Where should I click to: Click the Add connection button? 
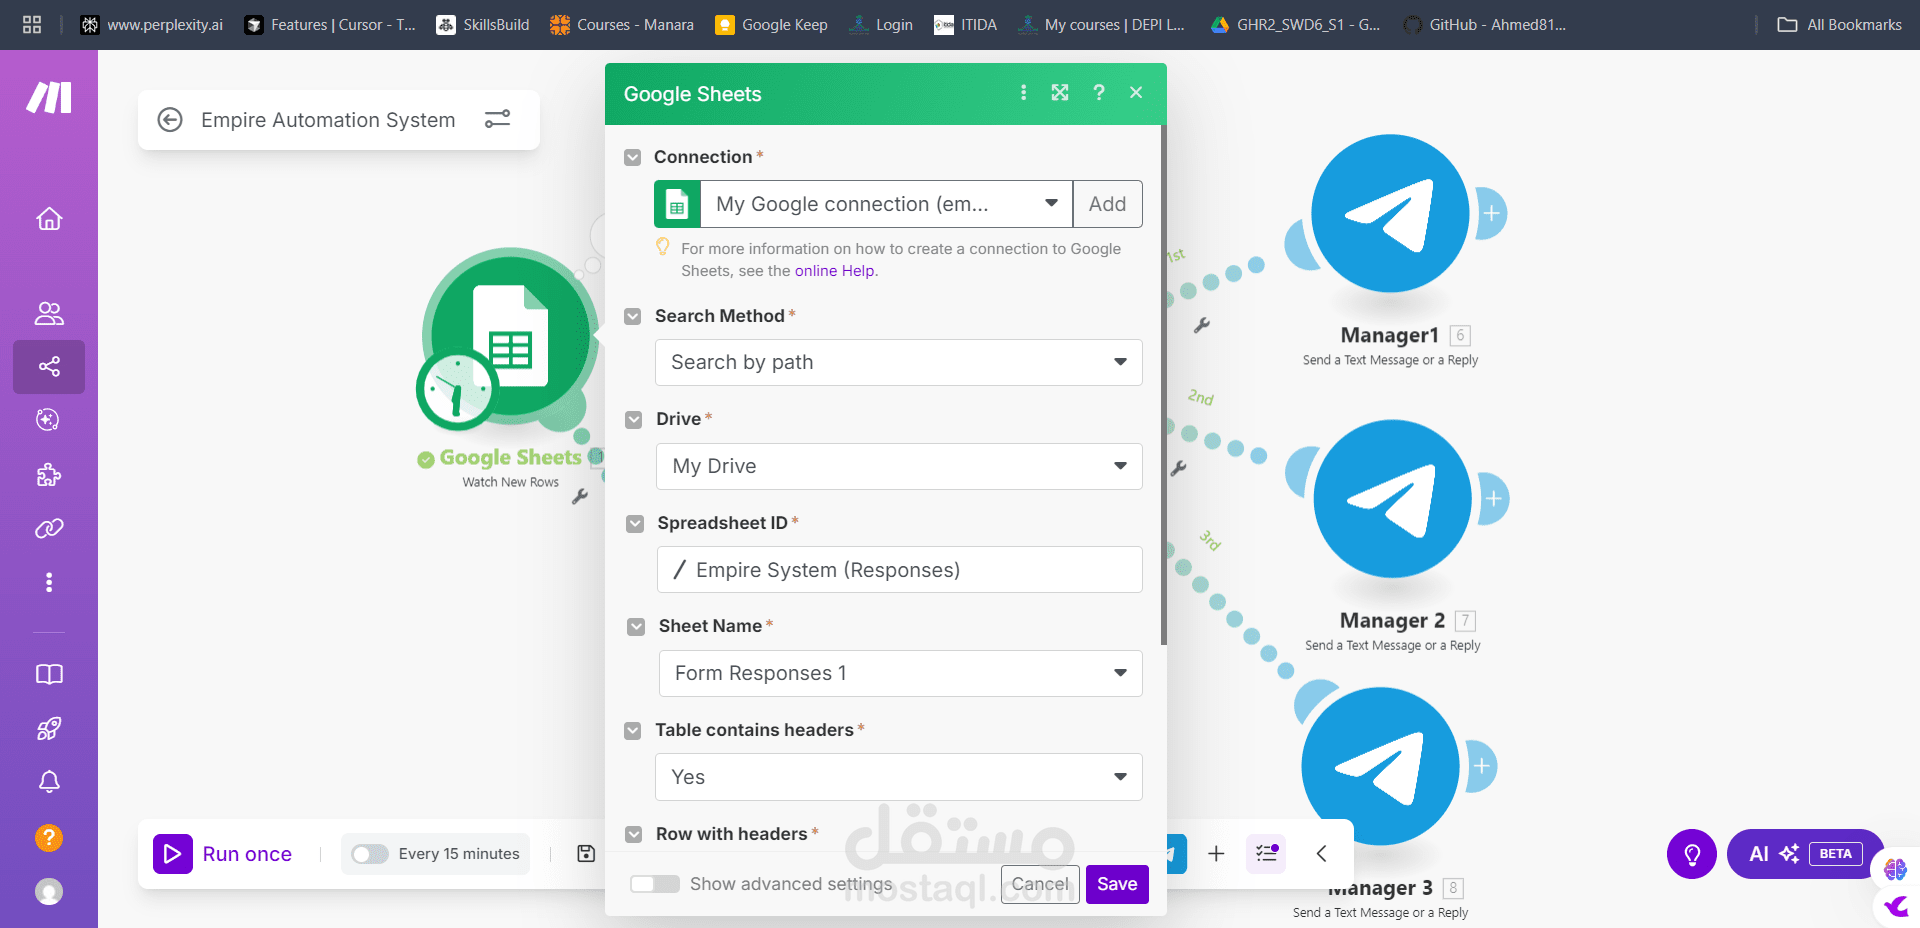tap(1107, 204)
